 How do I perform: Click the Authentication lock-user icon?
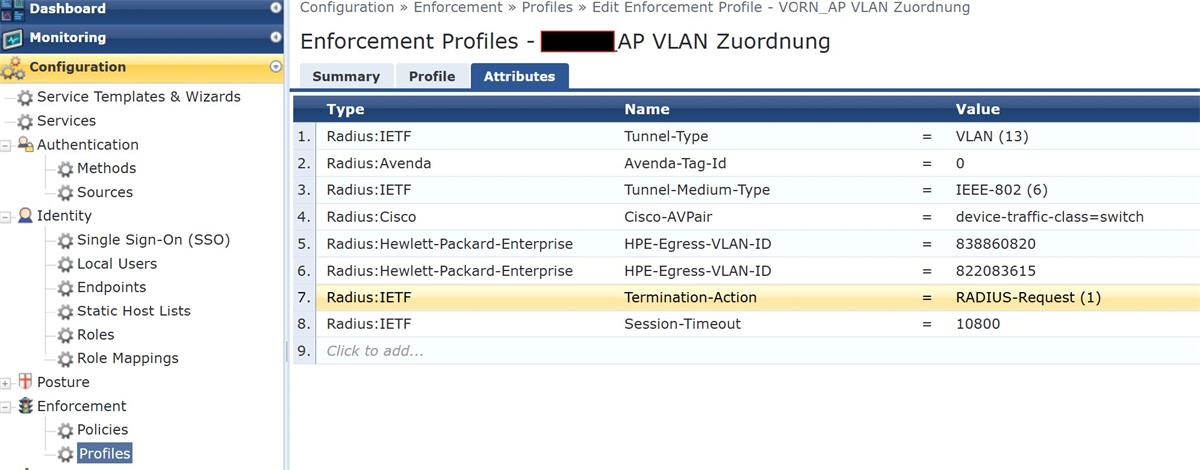click(x=26, y=145)
